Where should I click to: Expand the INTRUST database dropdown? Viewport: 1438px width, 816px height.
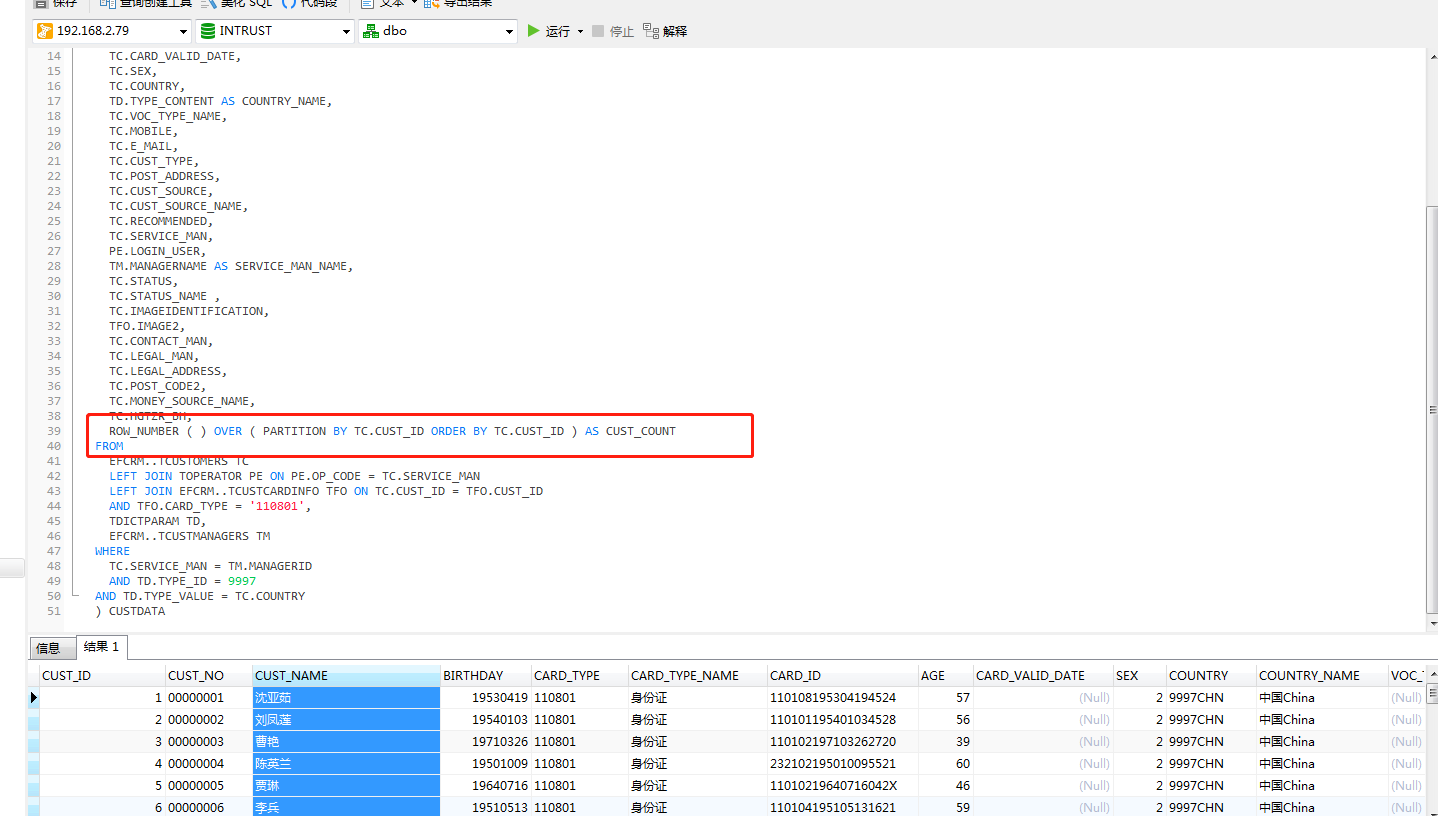pos(345,30)
